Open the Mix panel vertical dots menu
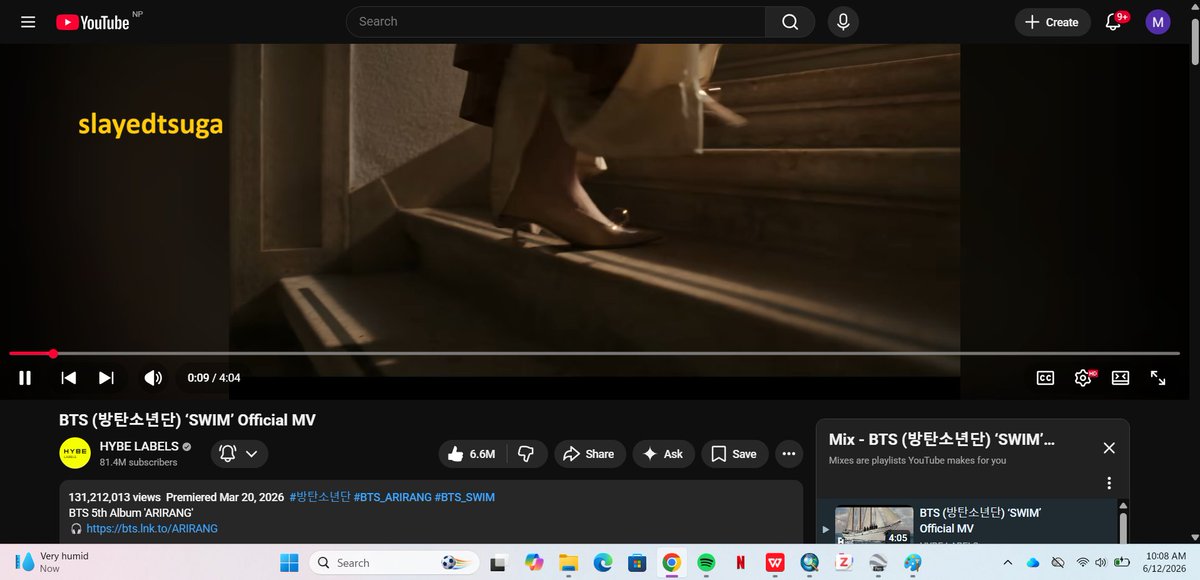Screen dimensions: 1200x580 tap(1109, 483)
